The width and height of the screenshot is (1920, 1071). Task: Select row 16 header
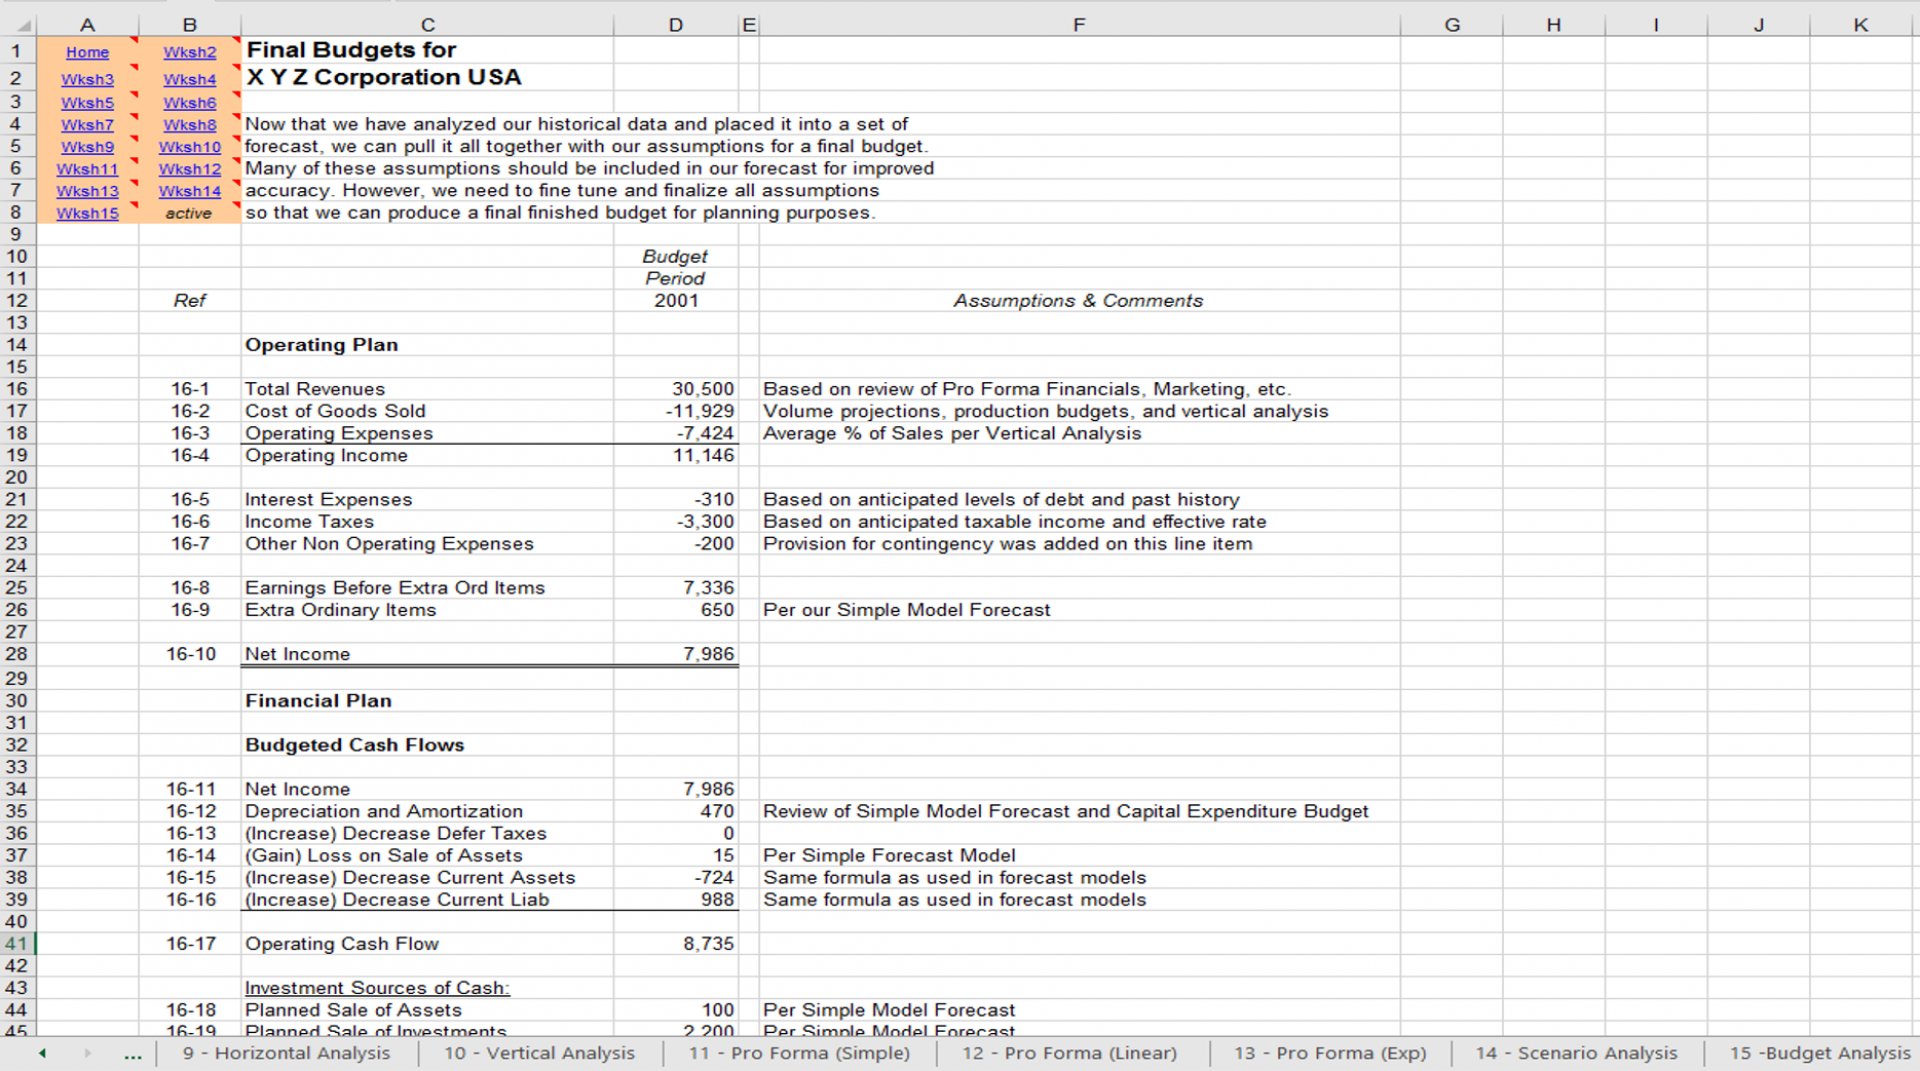(17, 389)
